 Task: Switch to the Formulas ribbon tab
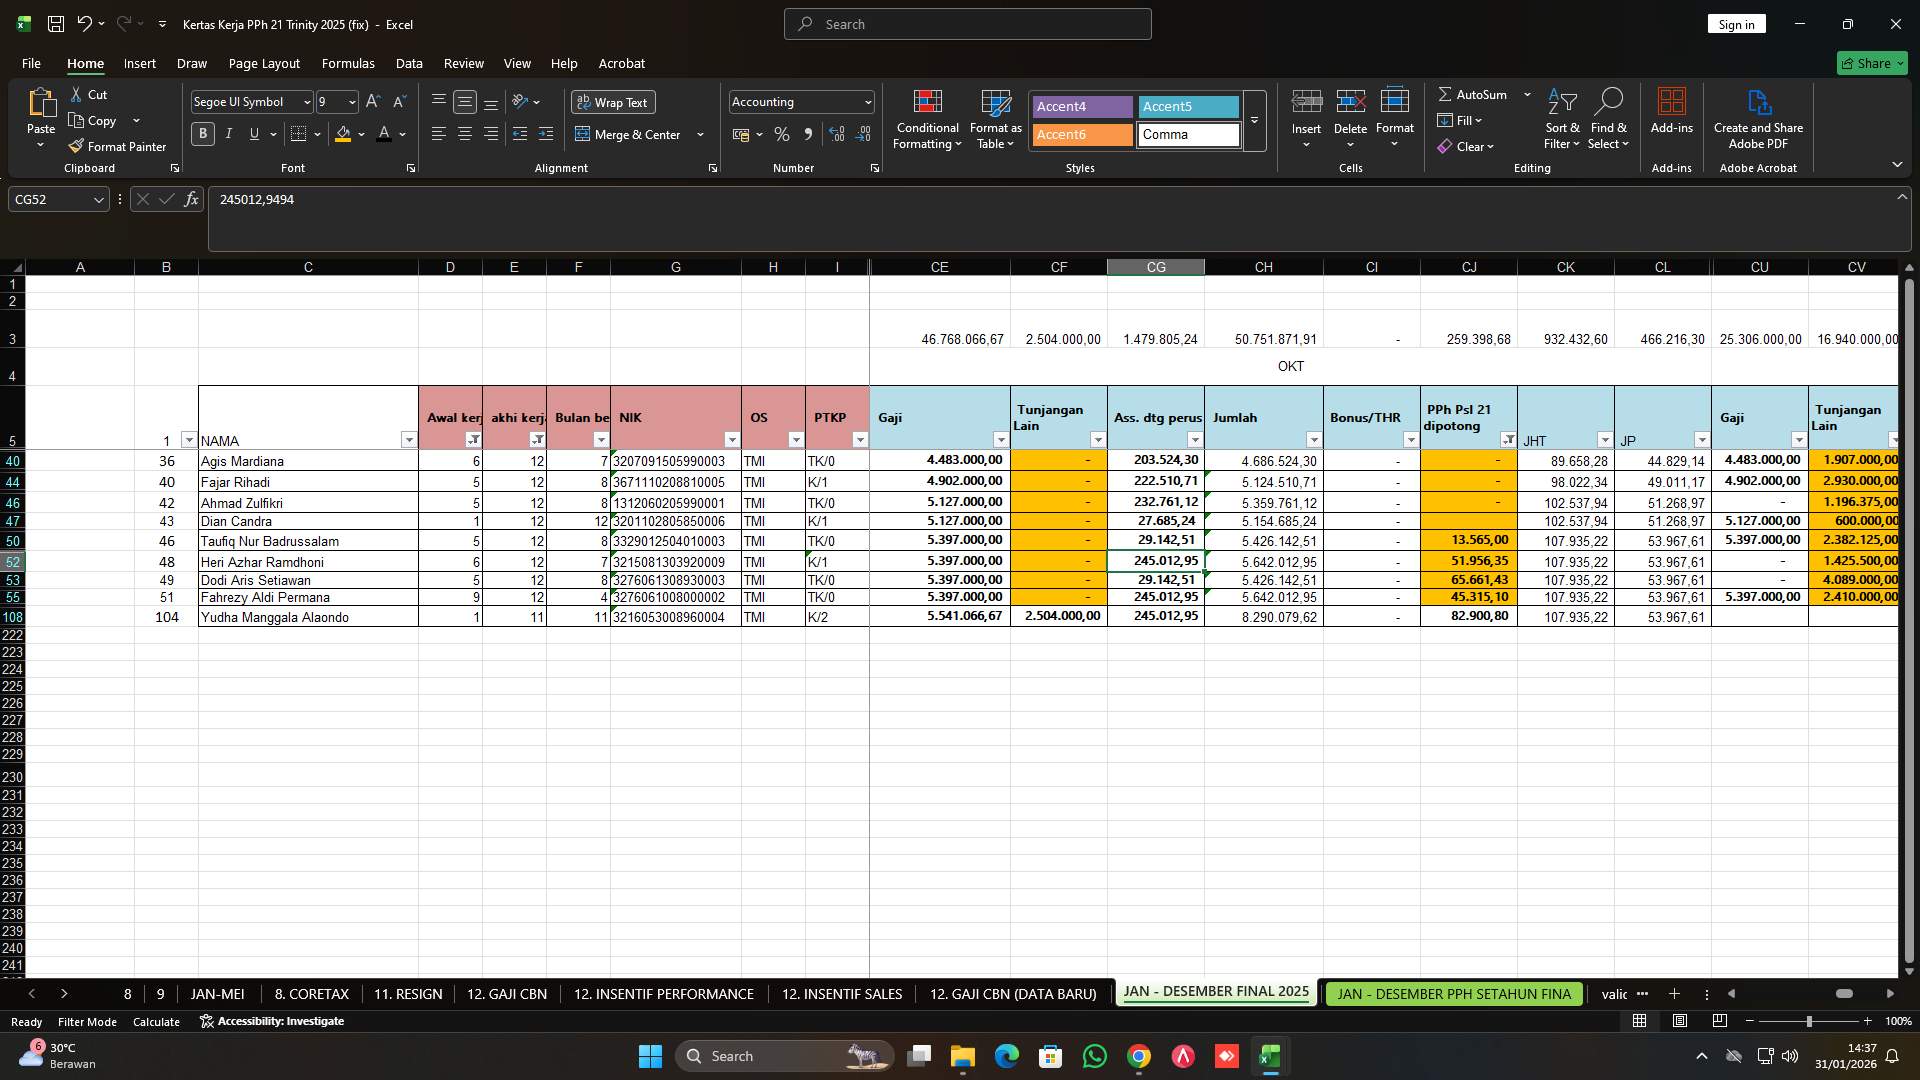click(x=347, y=63)
